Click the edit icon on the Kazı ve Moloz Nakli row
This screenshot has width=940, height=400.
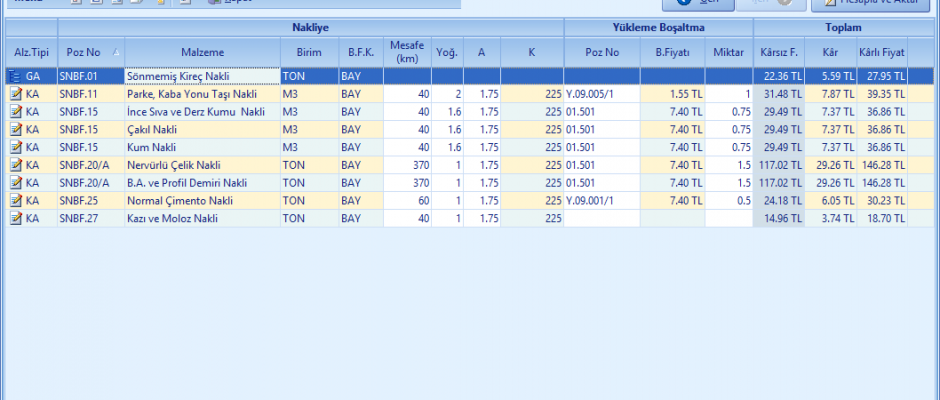15,219
